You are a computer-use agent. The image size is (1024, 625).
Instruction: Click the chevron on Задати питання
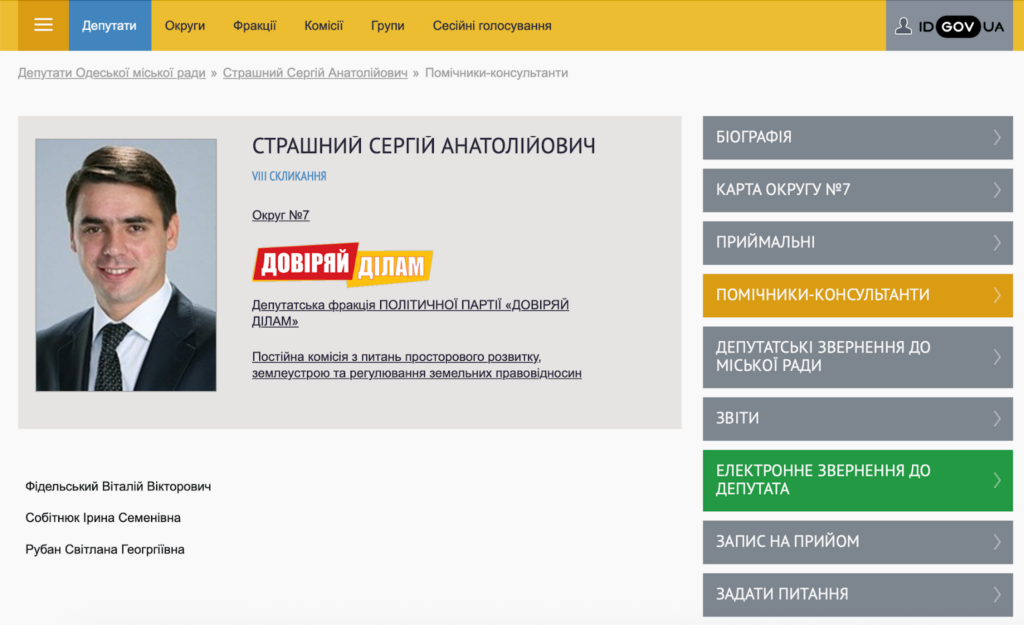pyautogui.click(x=996, y=594)
